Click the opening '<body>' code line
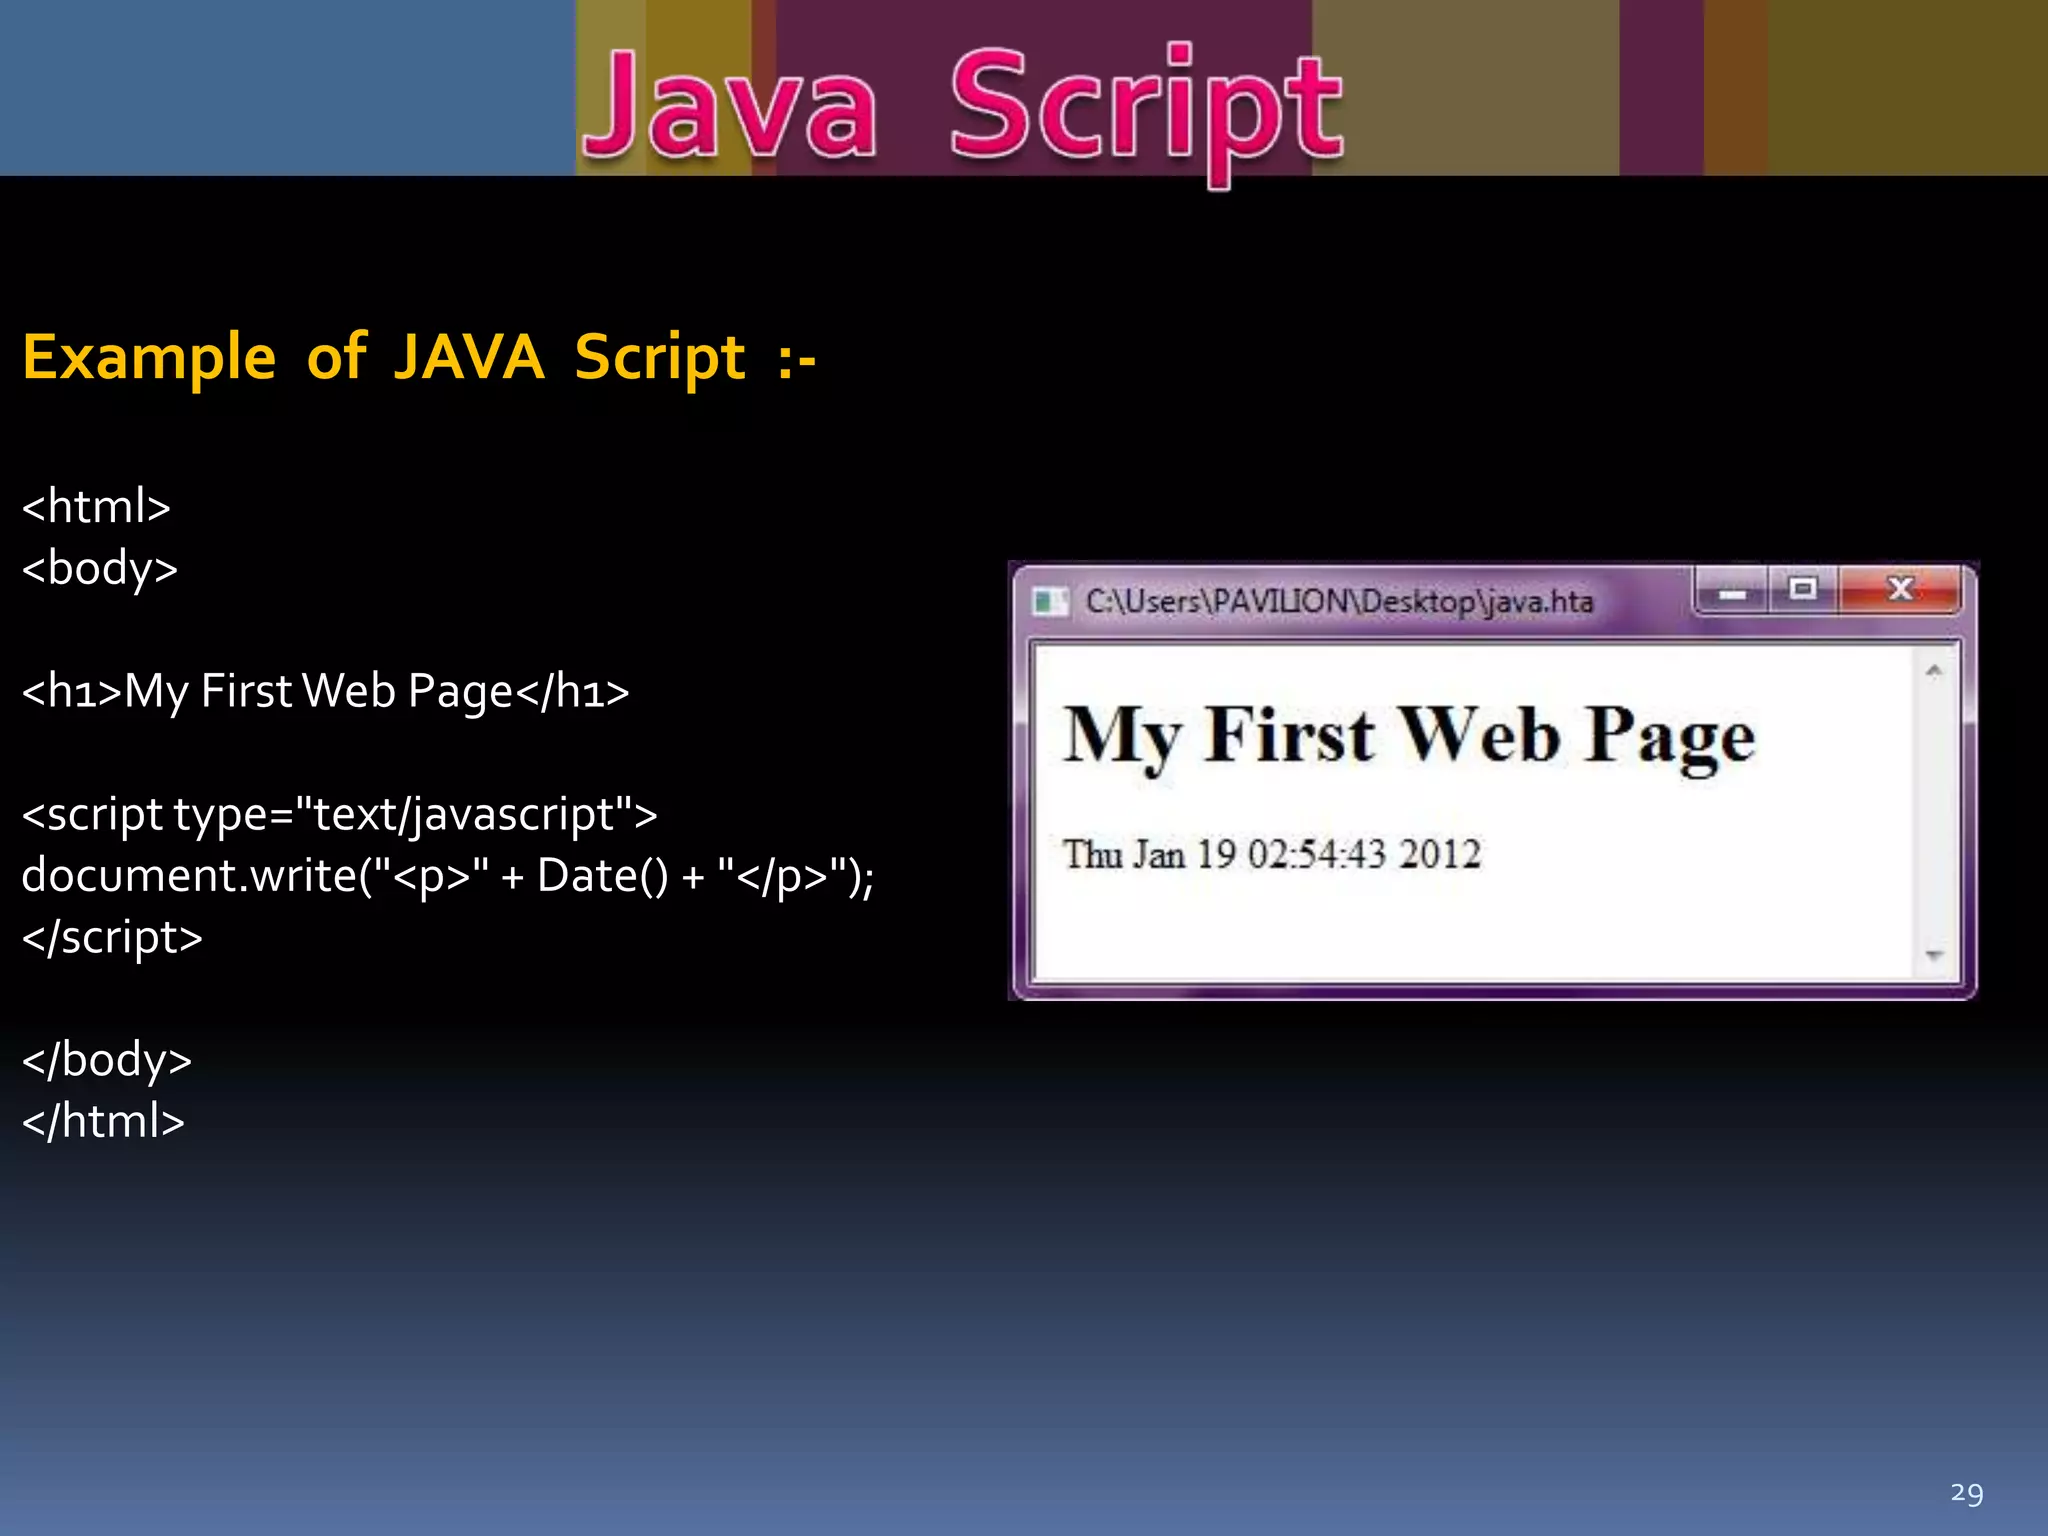Viewport: 2048px width, 1536px height. [100, 569]
